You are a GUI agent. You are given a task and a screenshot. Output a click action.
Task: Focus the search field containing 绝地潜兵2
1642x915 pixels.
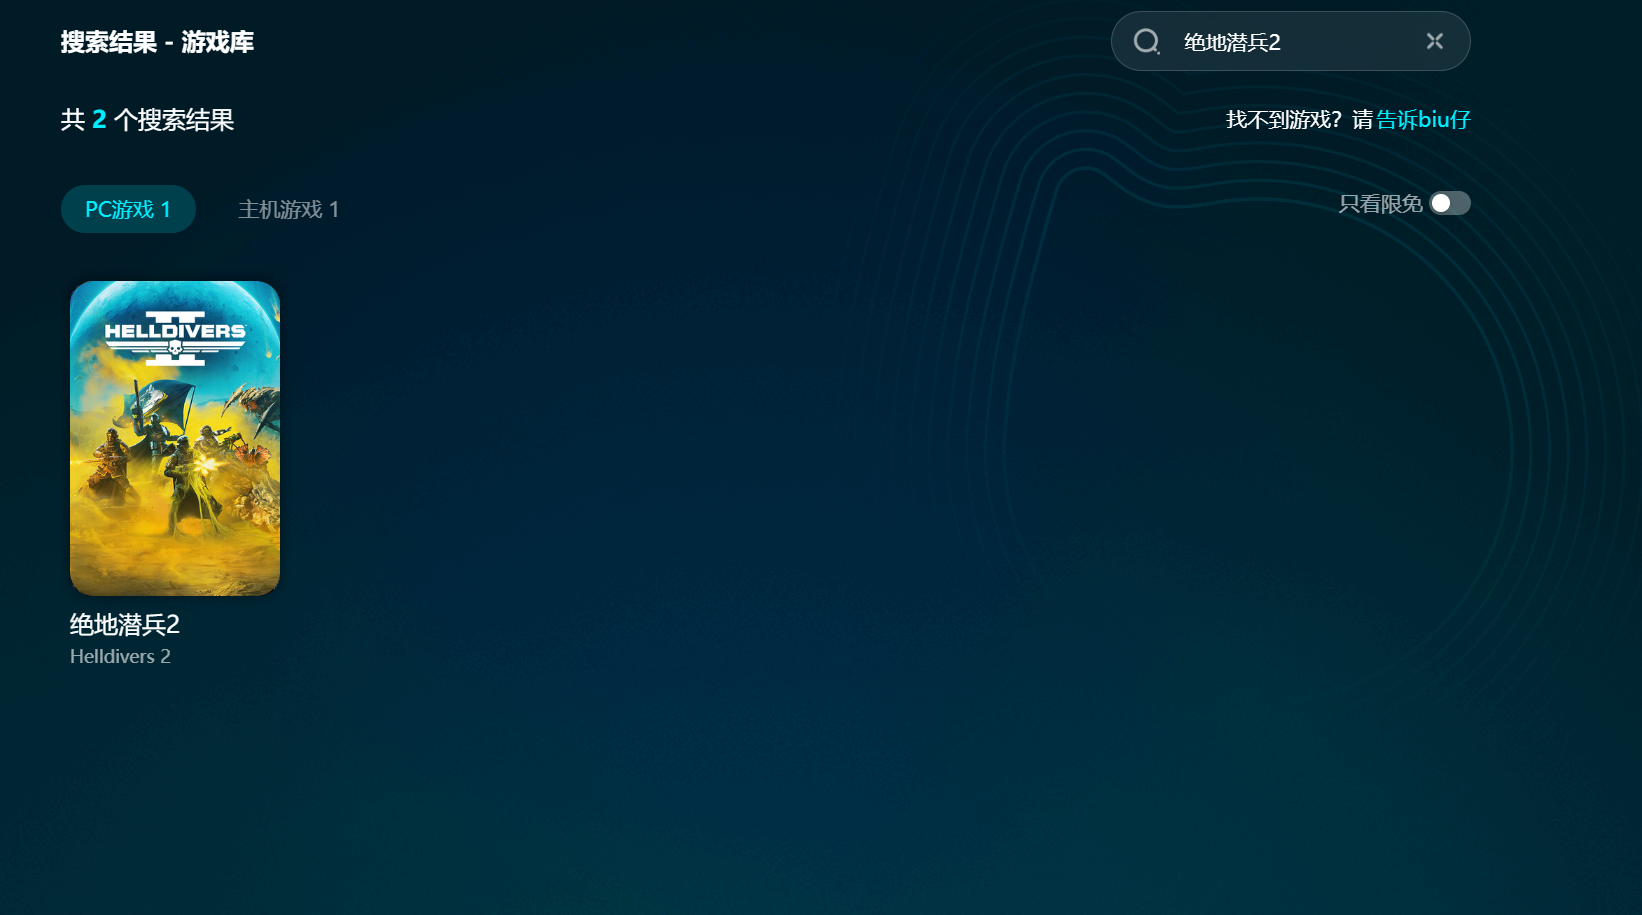[x=1291, y=41]
